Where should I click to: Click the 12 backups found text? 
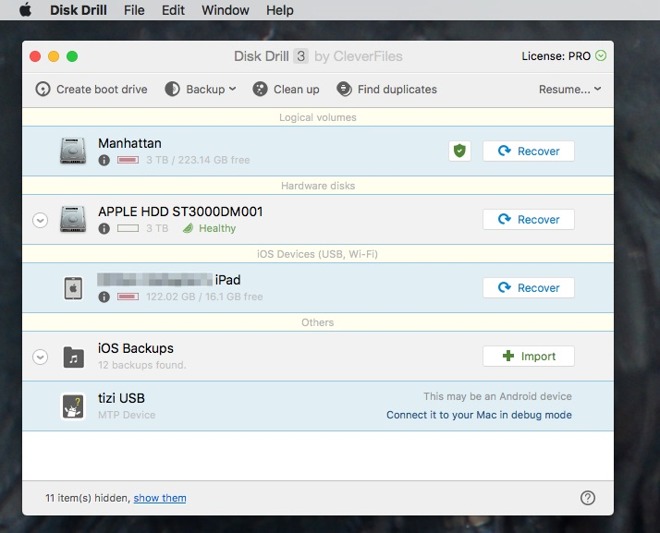[x=142, y=365]
